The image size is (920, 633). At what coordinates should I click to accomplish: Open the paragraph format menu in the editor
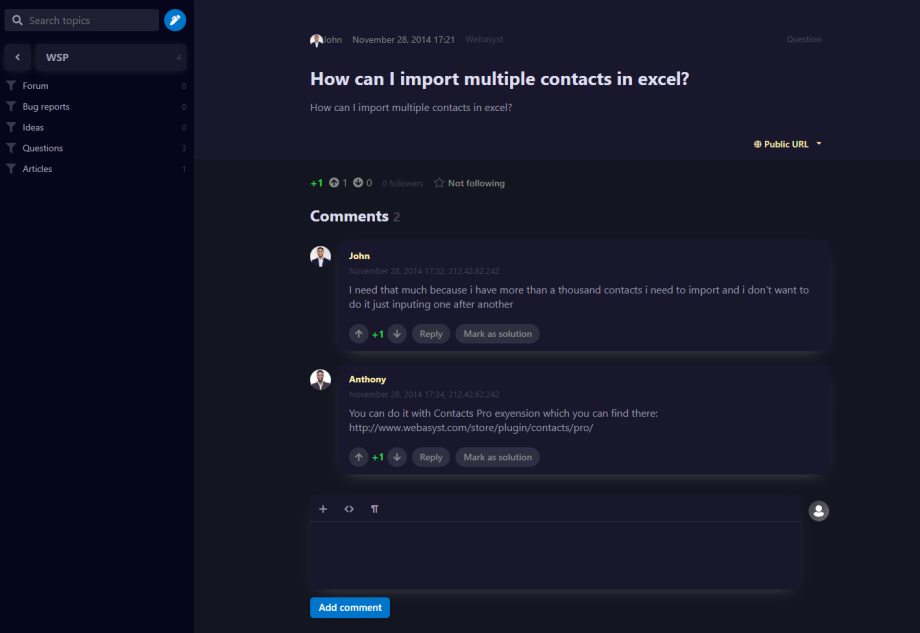click(x=375, y=509)
